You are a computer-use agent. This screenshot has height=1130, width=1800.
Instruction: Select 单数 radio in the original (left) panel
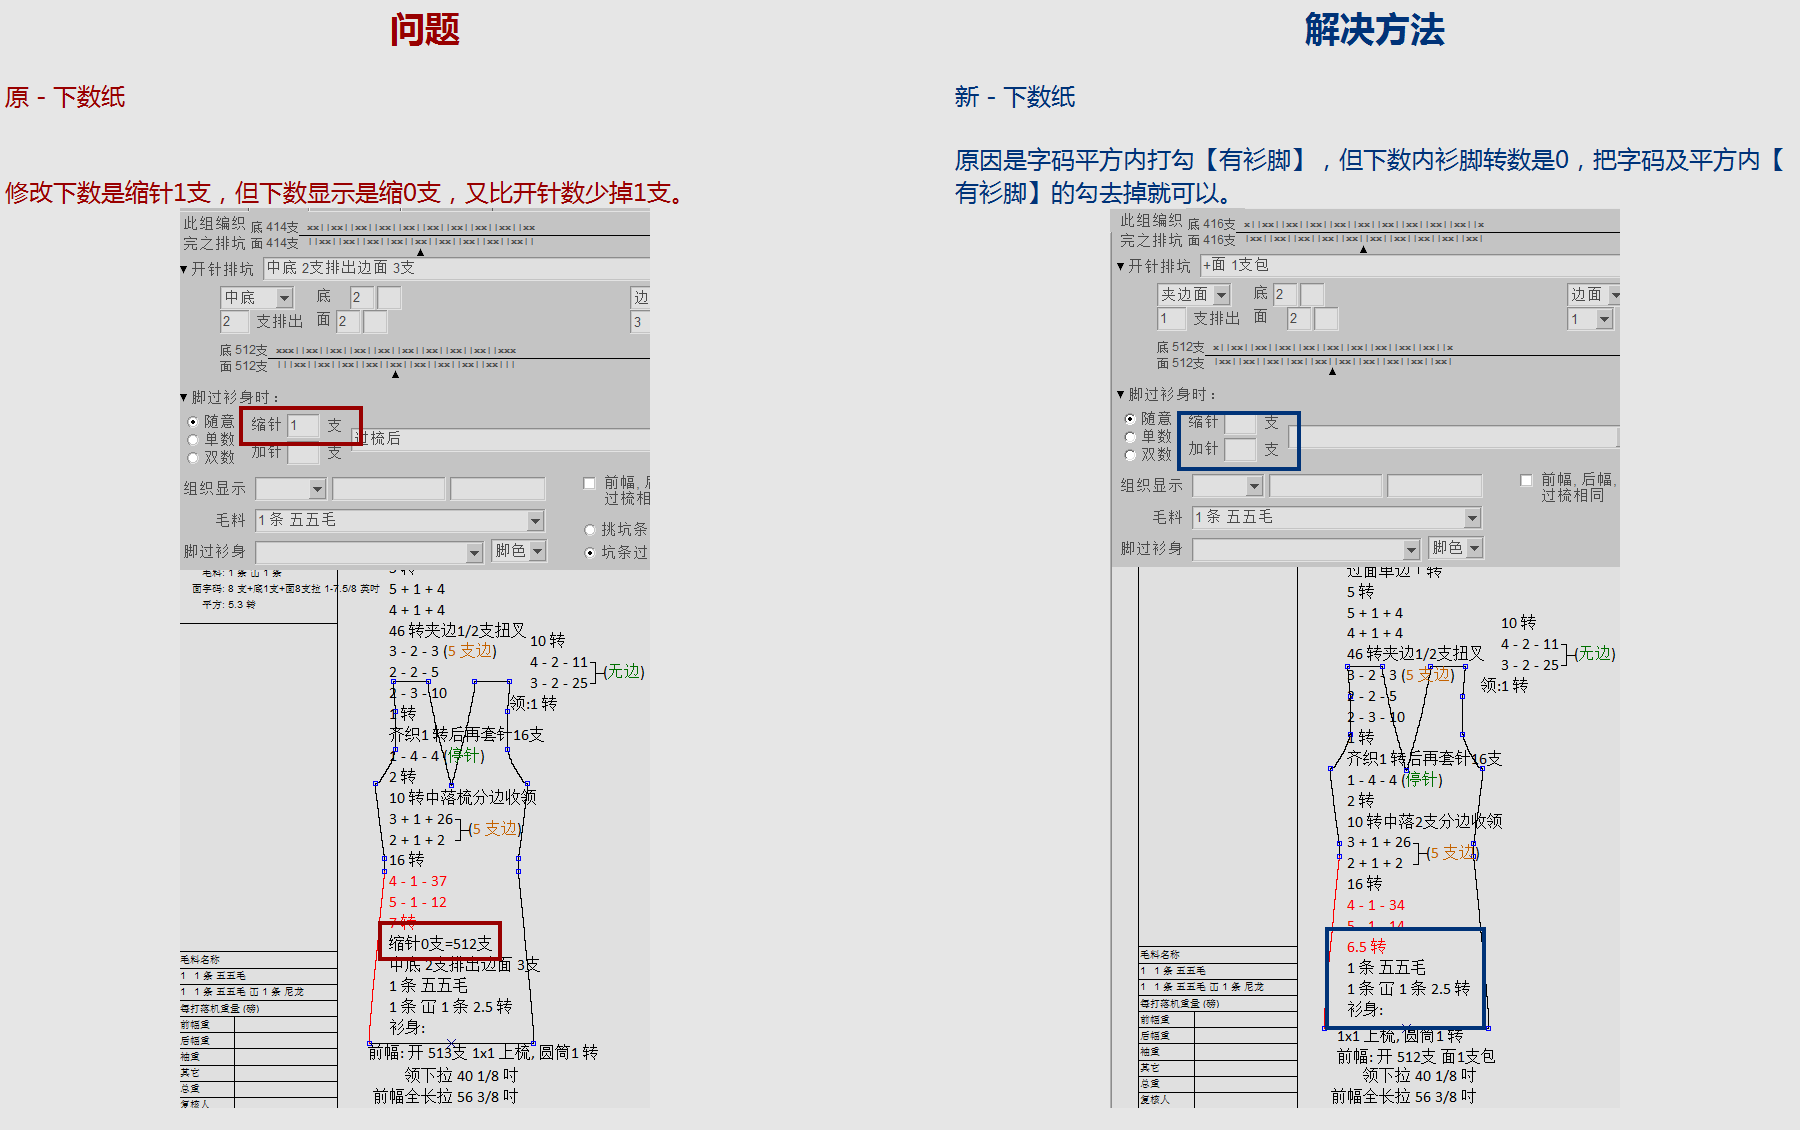193,440
